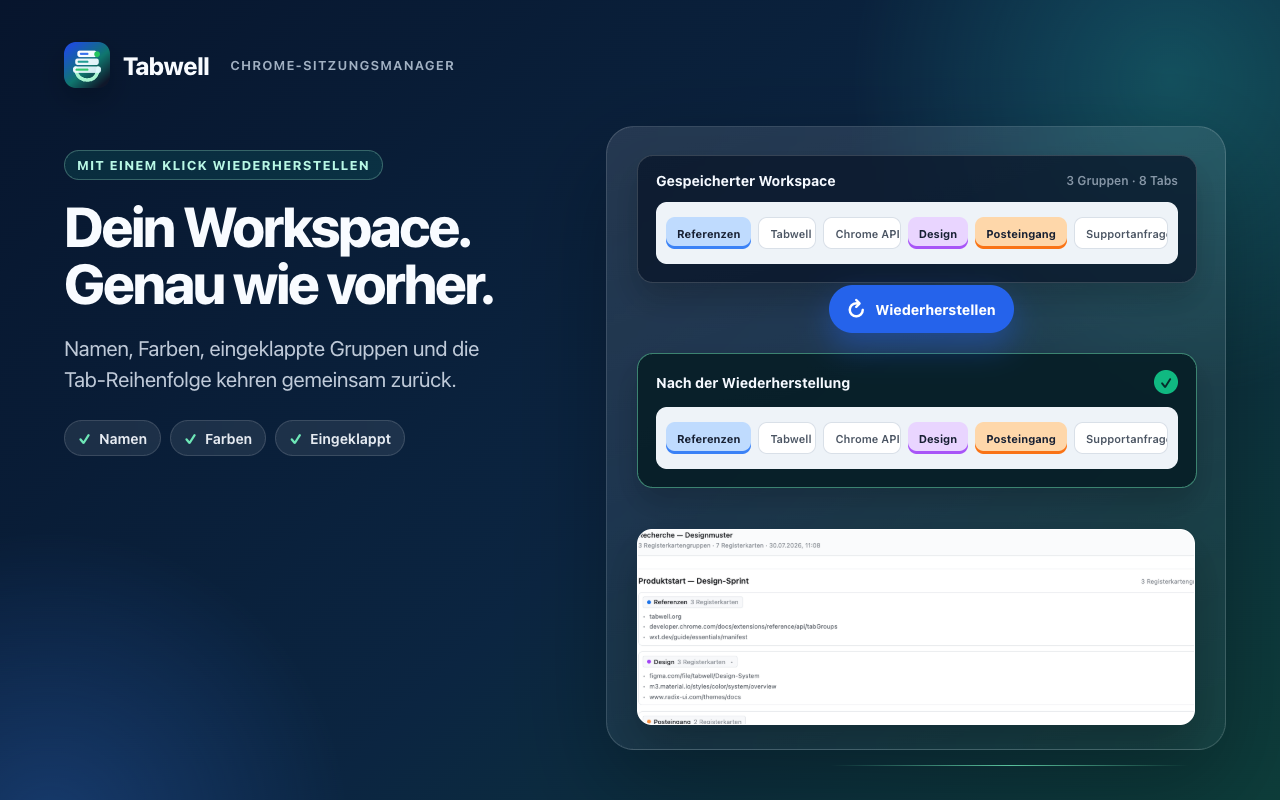The image size is (1280, 800).
Task: Click the Mit einem Klick wiederherstellen badge
Action: [223, 165]
